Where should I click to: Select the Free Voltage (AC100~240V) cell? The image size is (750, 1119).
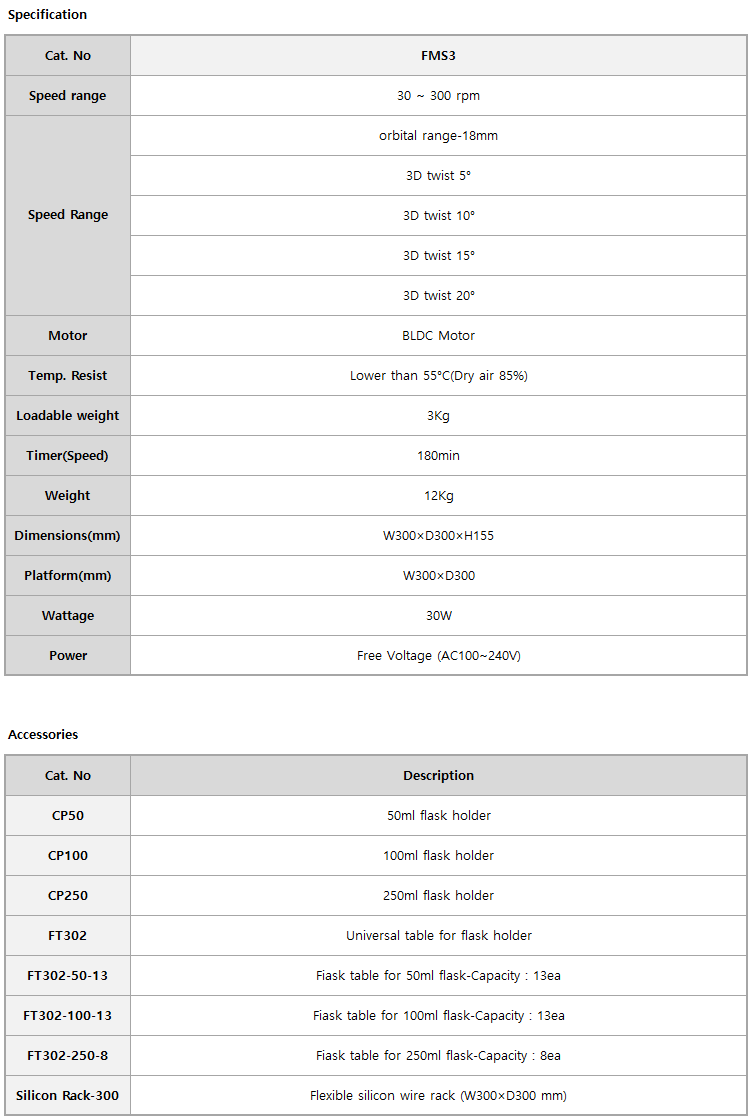tap(438, 655)
